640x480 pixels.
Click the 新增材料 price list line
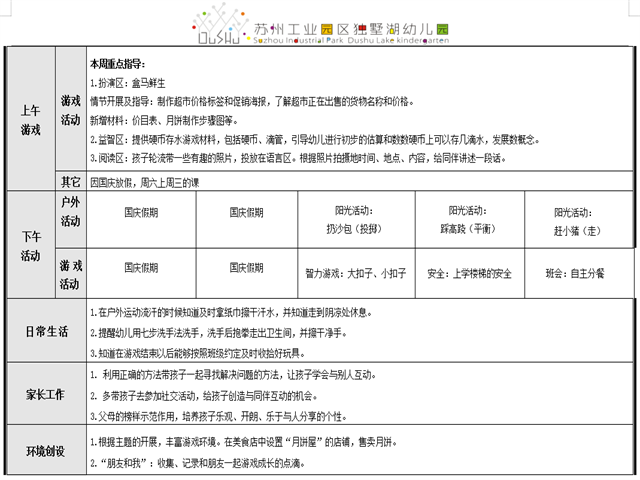(182, 120)
